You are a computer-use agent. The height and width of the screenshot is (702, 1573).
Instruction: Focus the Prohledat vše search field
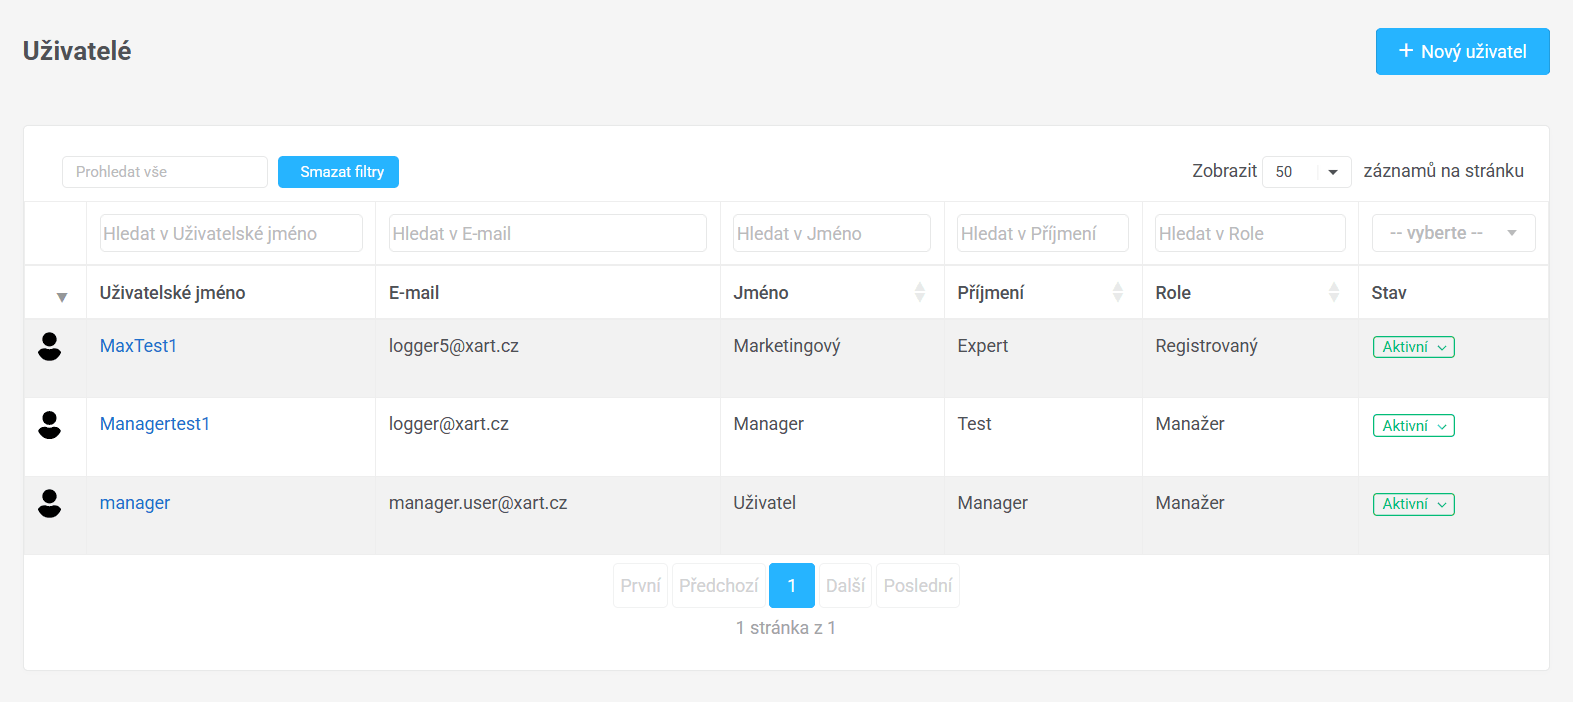pos(165,172)
